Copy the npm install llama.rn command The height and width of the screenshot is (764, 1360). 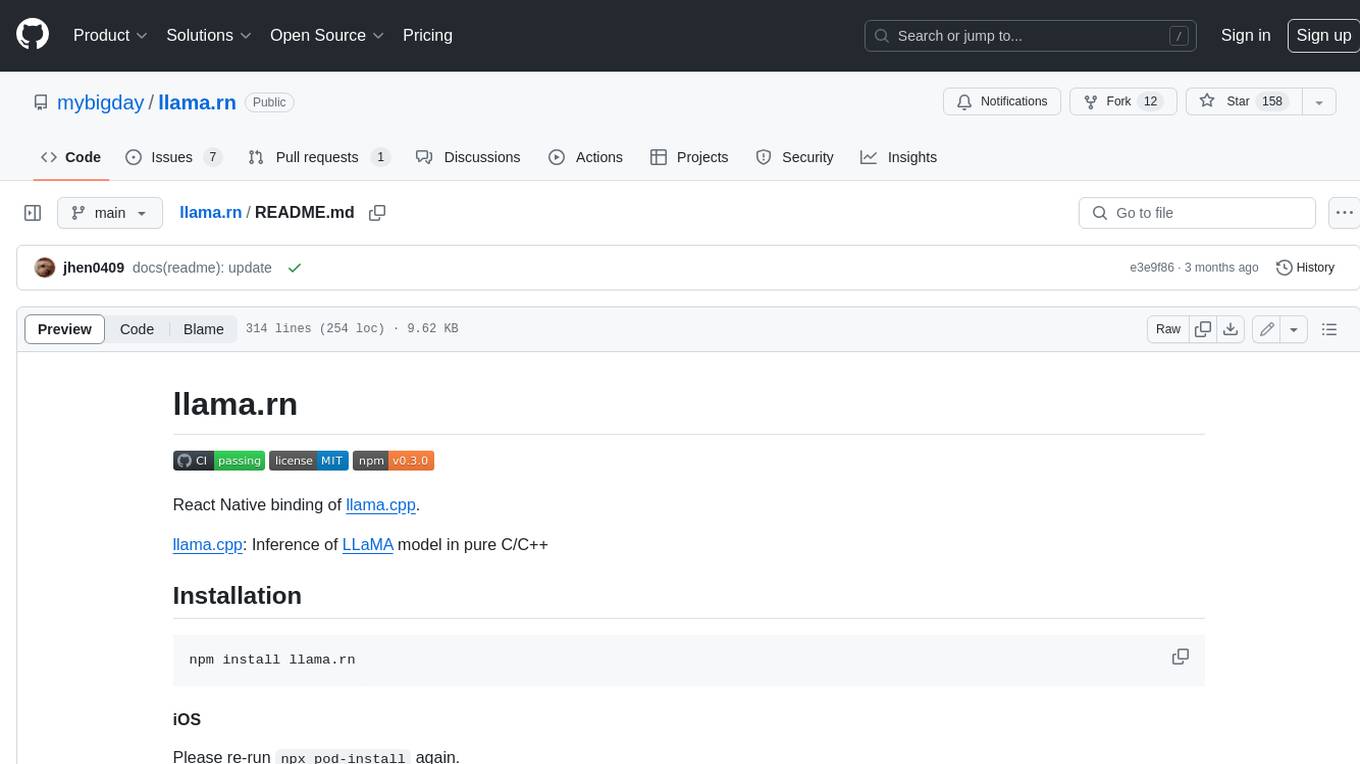(1180, 657)
